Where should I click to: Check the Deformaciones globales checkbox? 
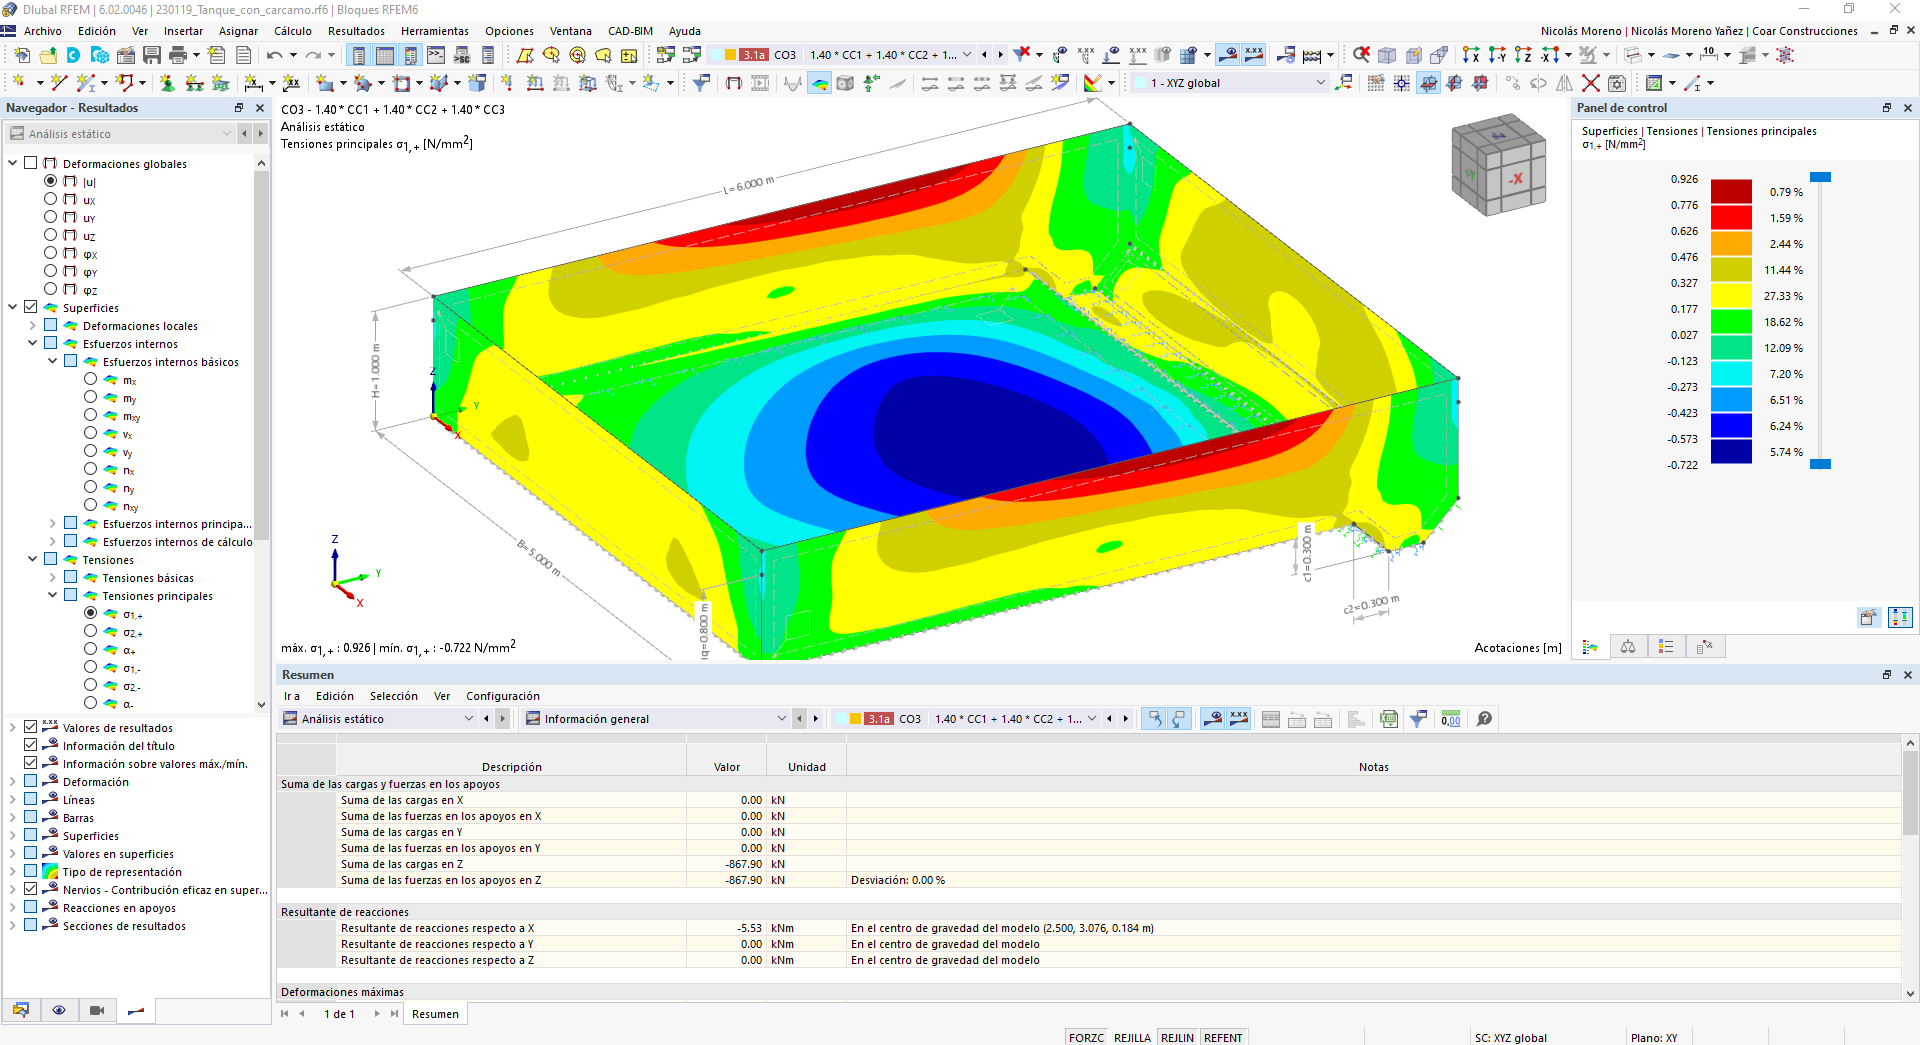tap(31, 163)
